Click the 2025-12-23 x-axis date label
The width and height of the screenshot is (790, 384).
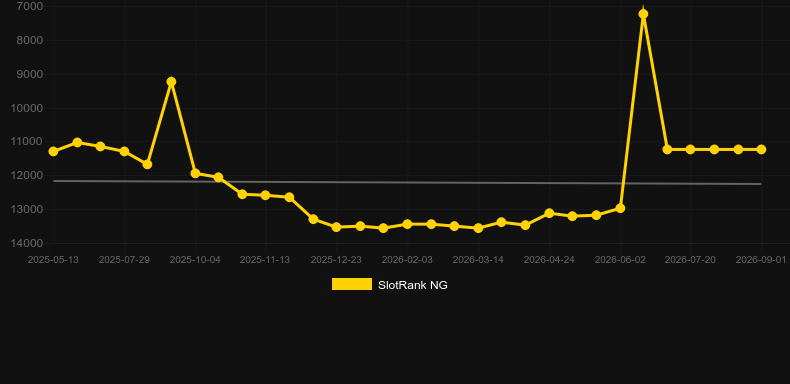coord(336,260)
